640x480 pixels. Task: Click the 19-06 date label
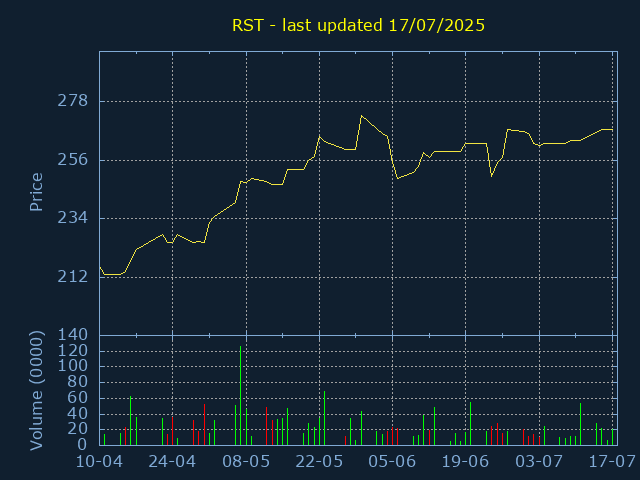pos(465,462)
